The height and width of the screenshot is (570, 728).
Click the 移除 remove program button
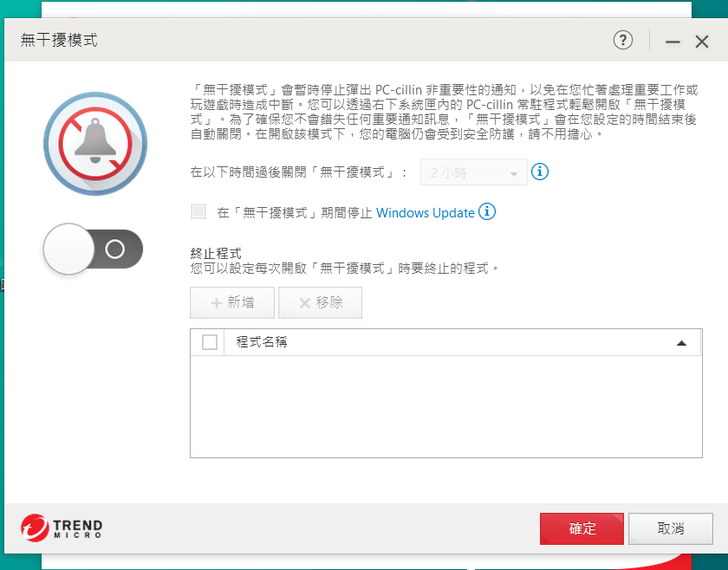point(320,303)
